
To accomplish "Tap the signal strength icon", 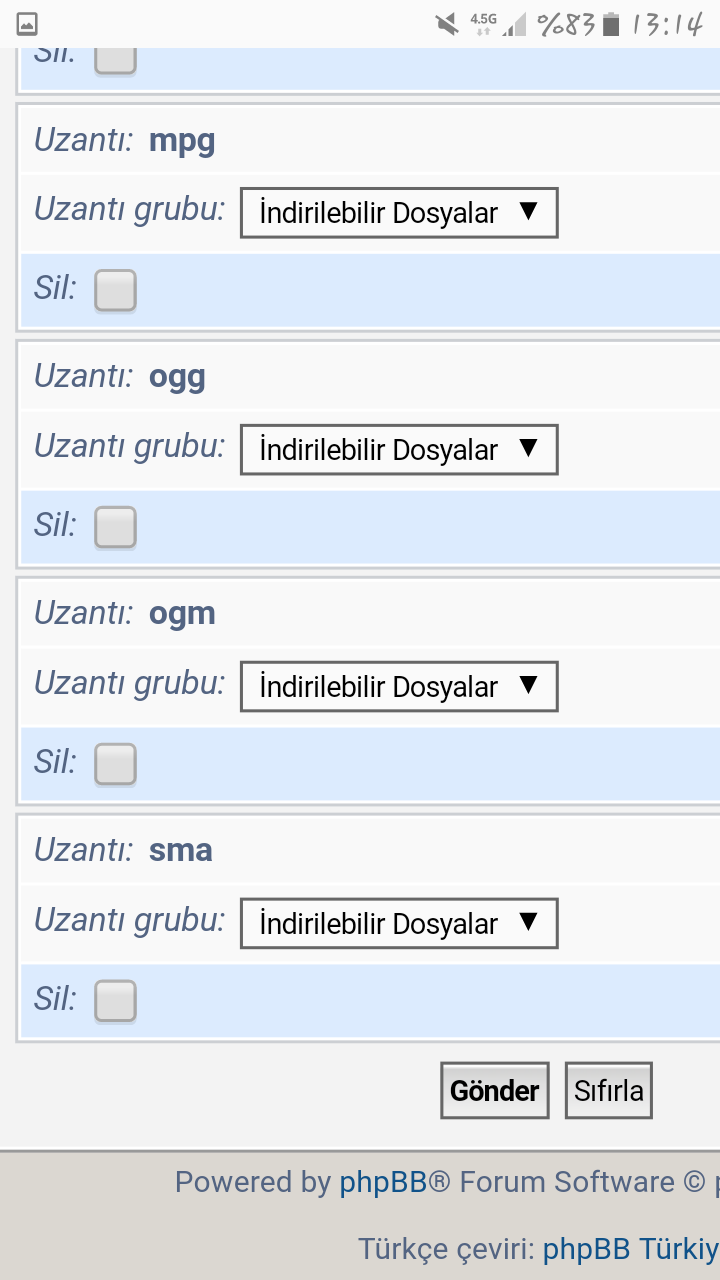I will (x=514, y=24).
